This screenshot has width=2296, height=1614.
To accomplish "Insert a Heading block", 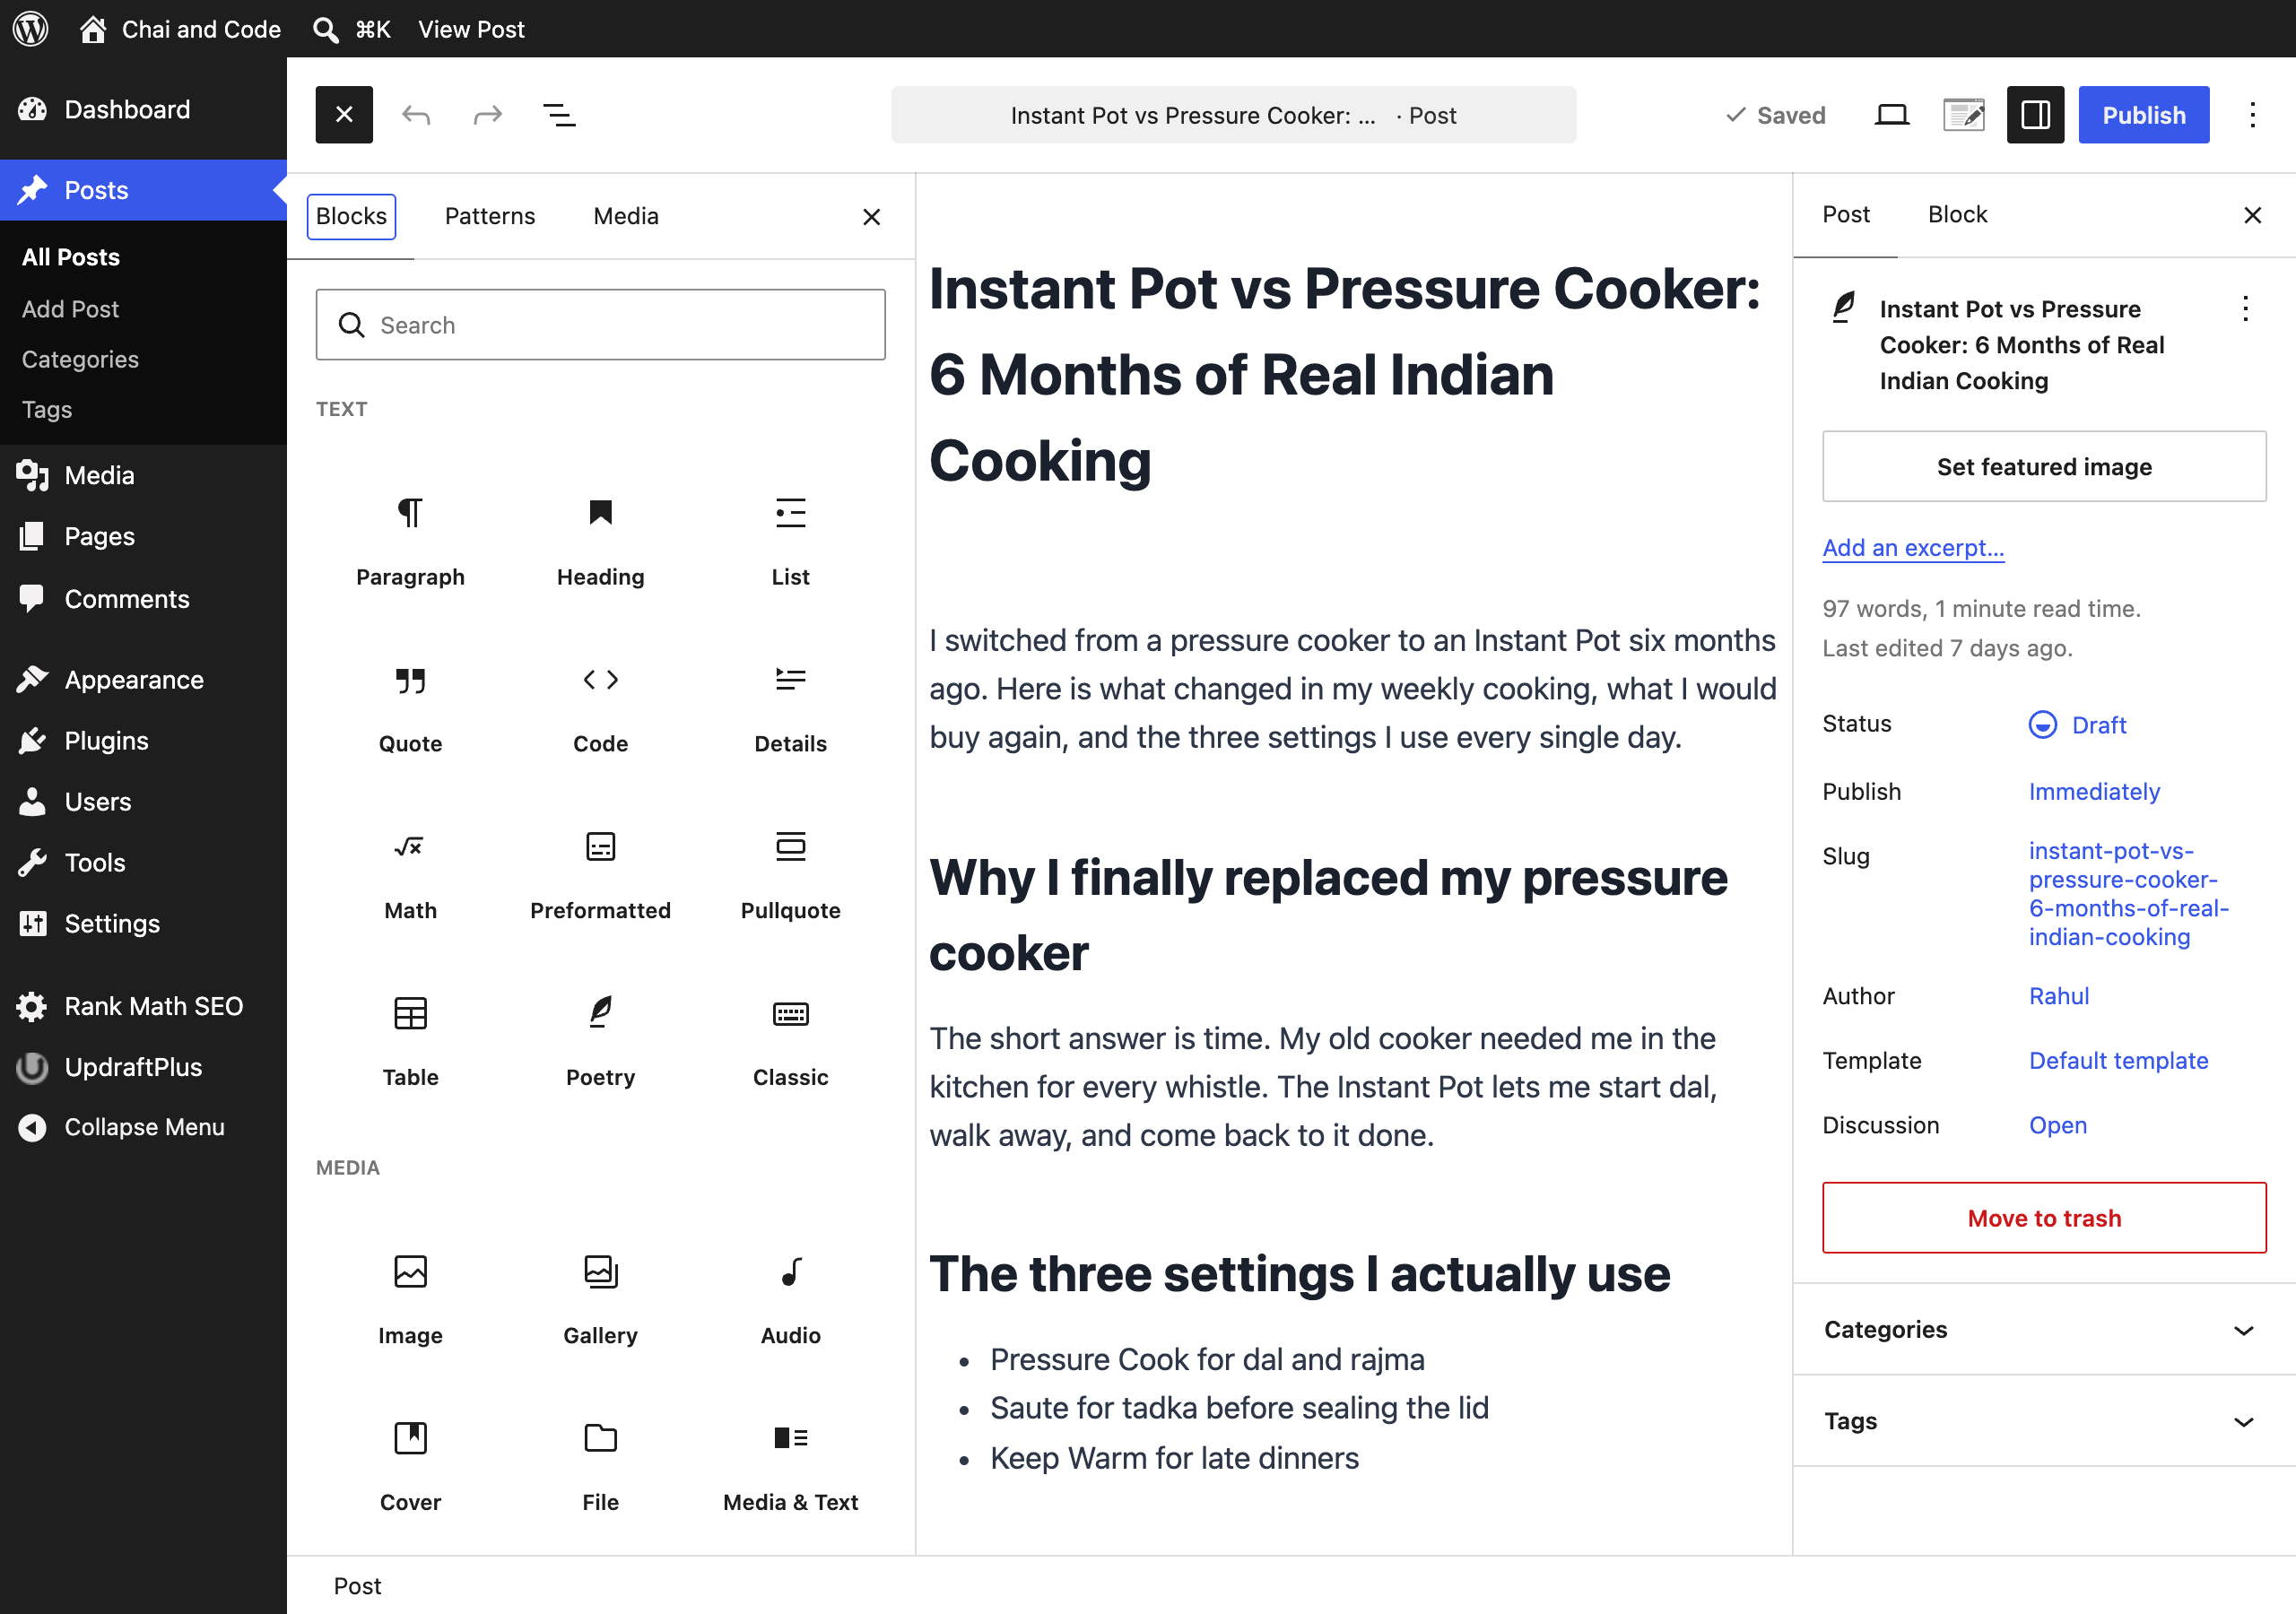I will click(x=600, y=540).
